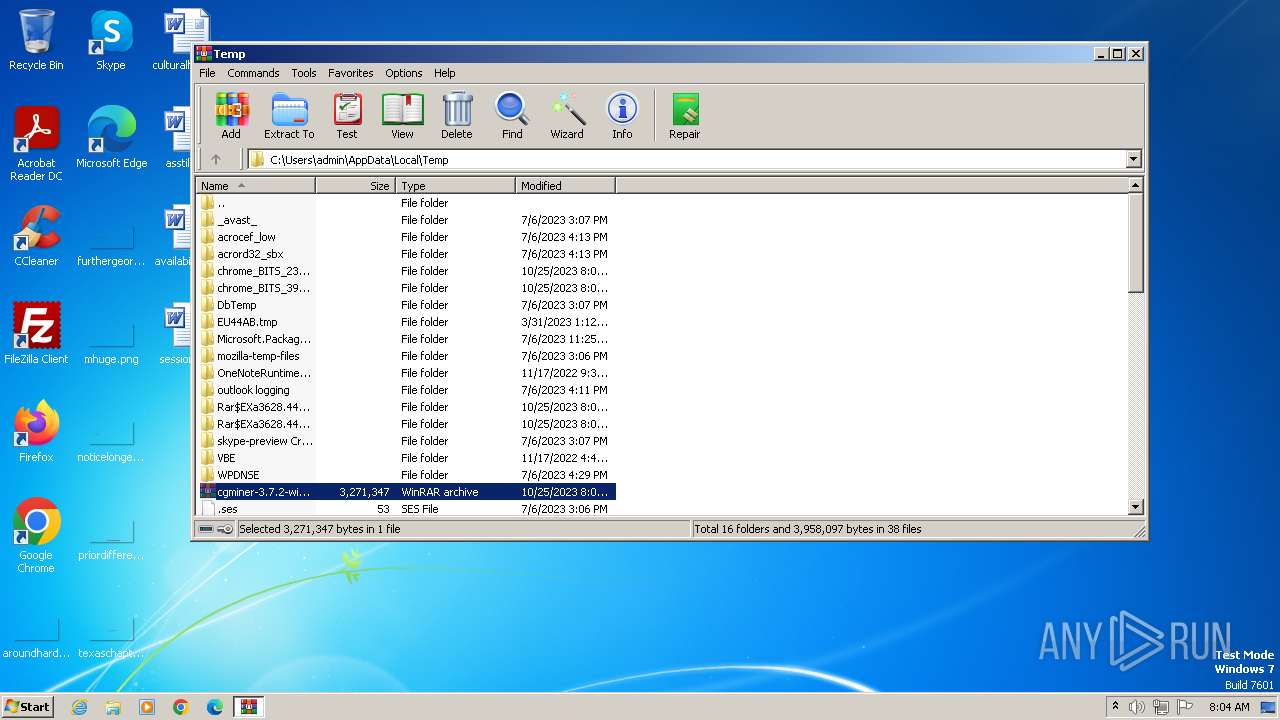Click the file list scroll up arrow
The image size is (1280, 720).
[1135, 185]
